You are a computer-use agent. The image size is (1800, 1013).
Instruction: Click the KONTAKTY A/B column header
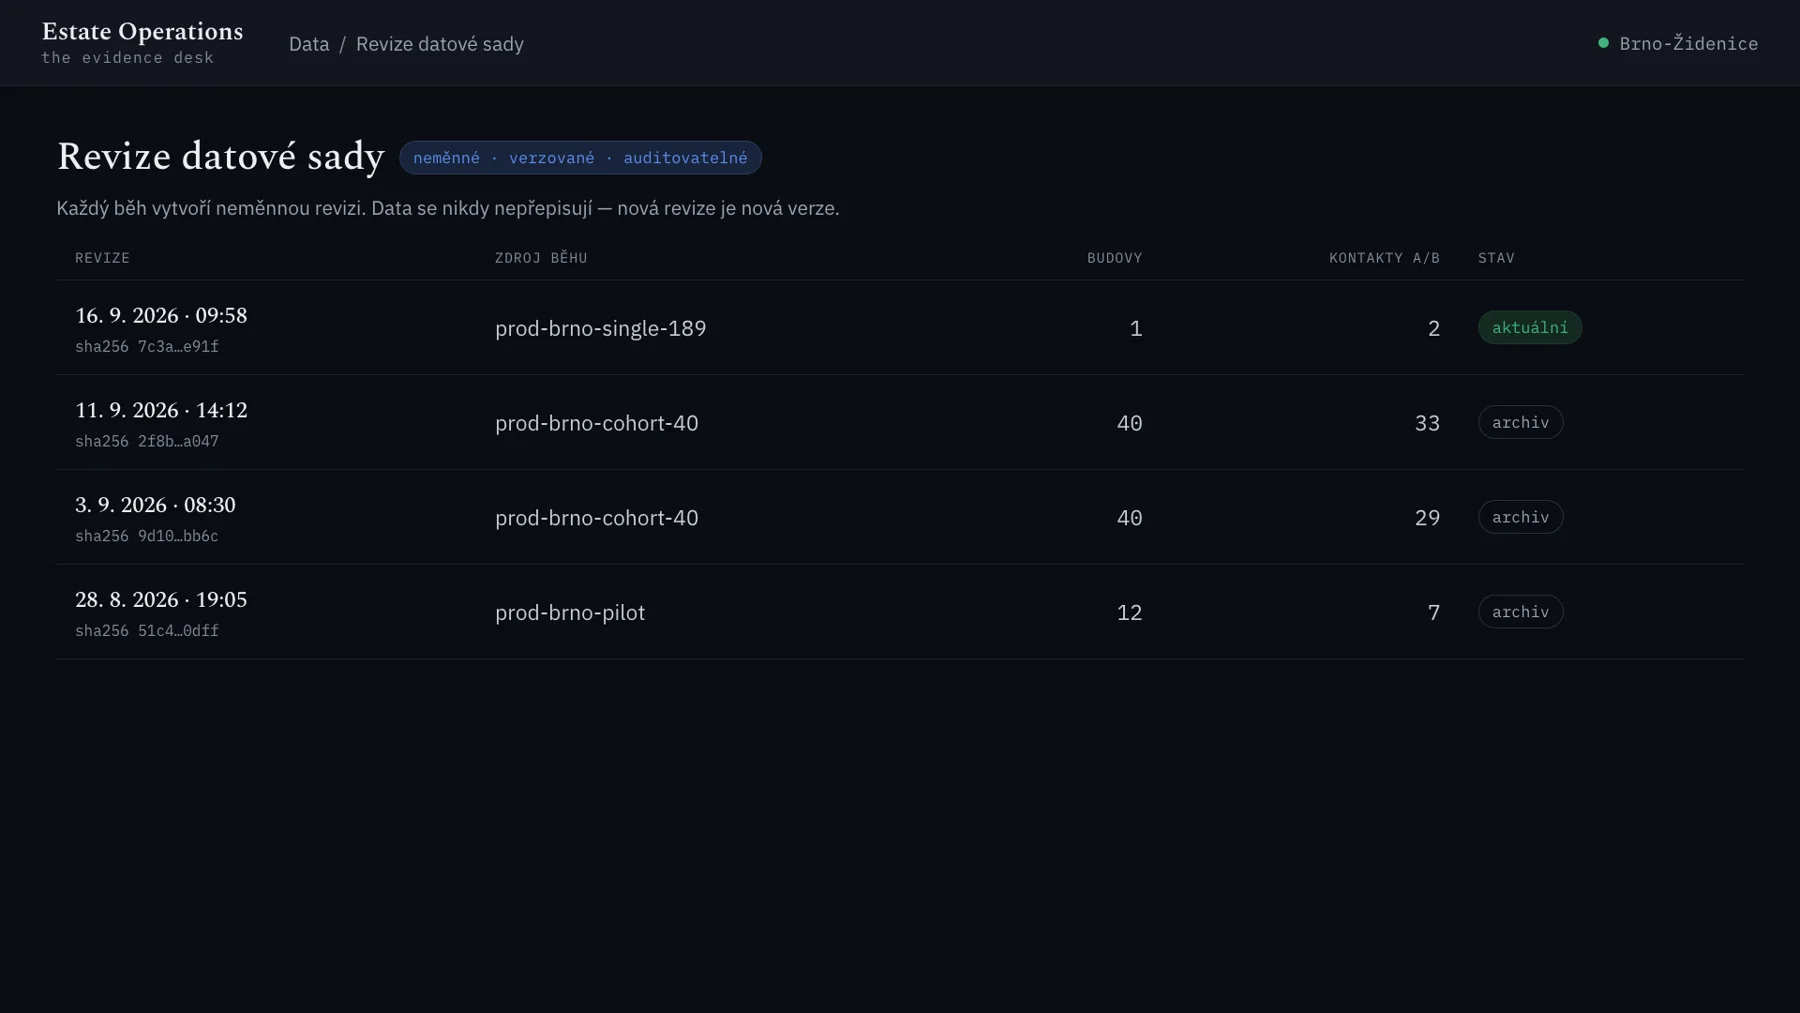click(1384, 258)
